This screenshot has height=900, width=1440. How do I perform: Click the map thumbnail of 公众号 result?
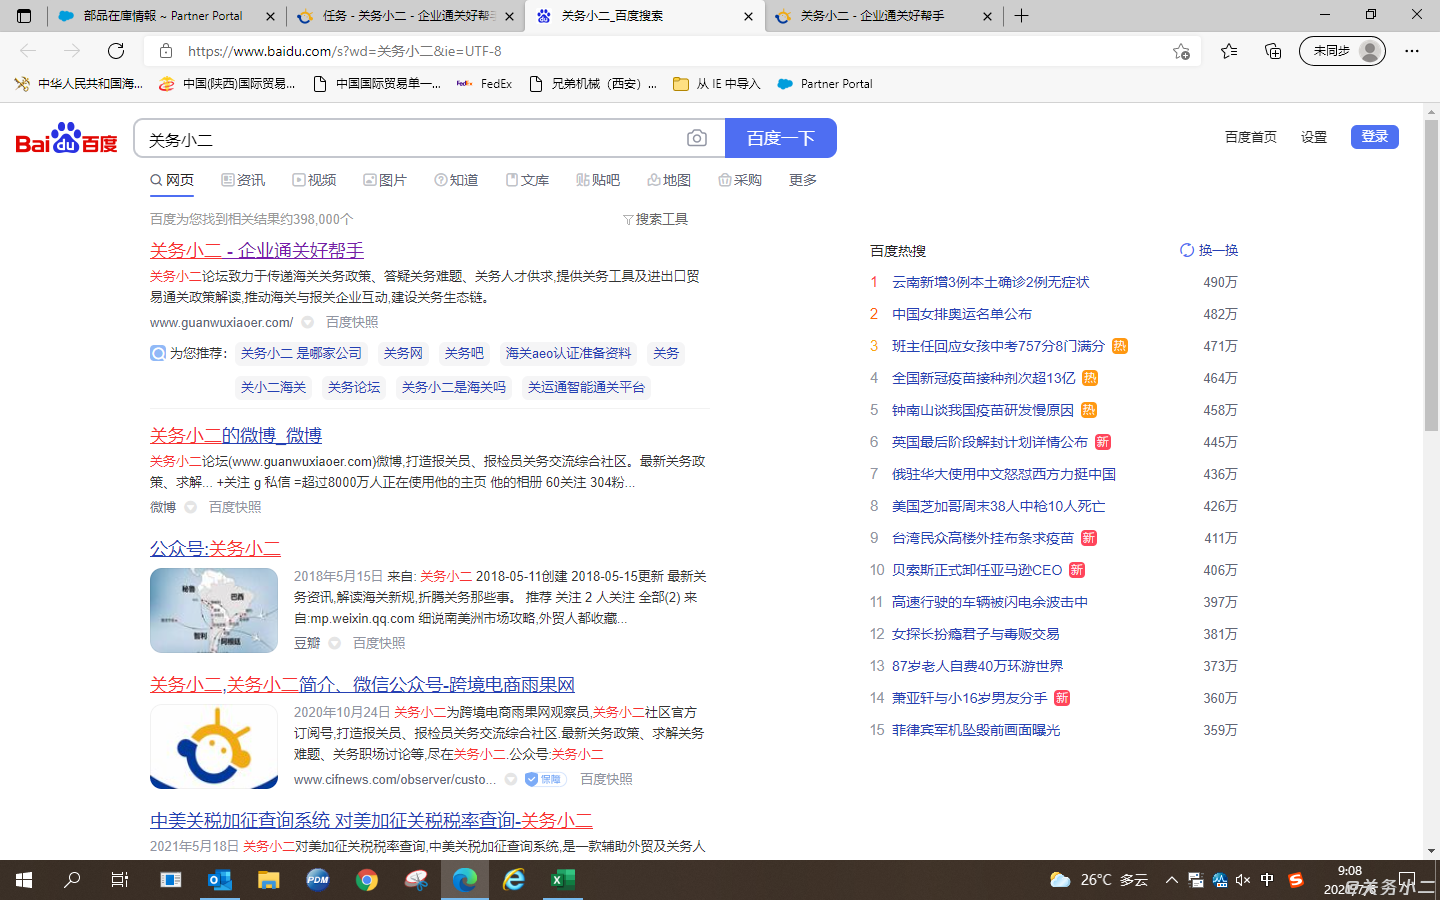pyautogui.click(x=214, y=610)
